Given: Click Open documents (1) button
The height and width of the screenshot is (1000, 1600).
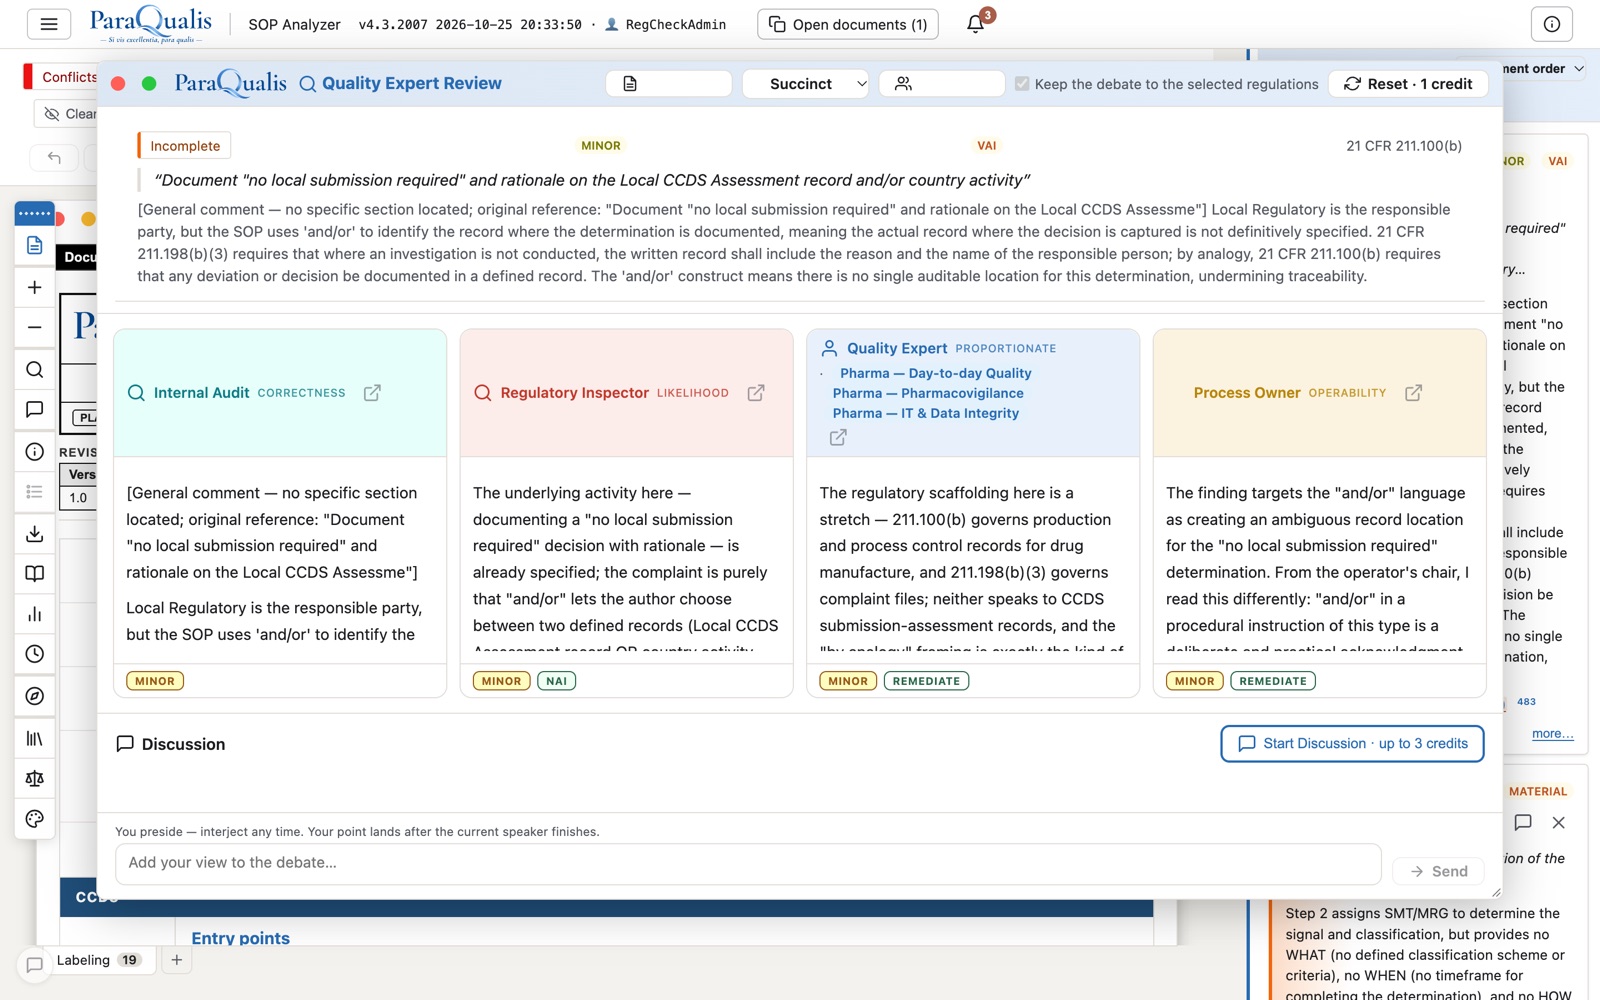Looking at the screenshot, I should tap(848, 24).
